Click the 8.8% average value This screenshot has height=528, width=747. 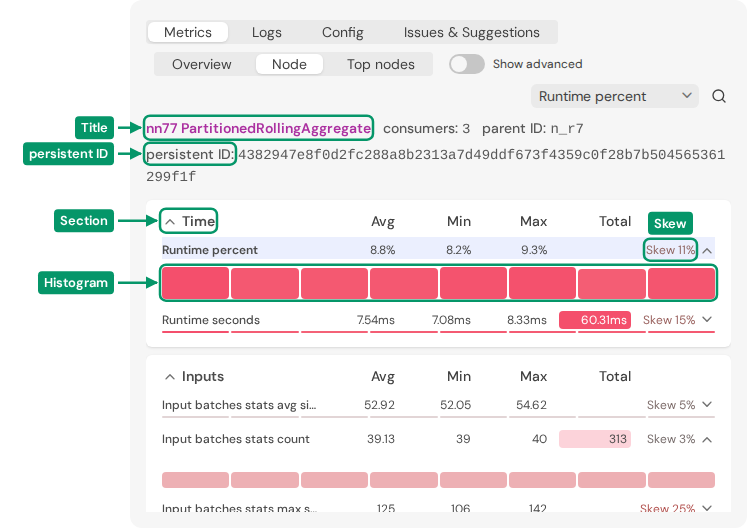[383, 250]
